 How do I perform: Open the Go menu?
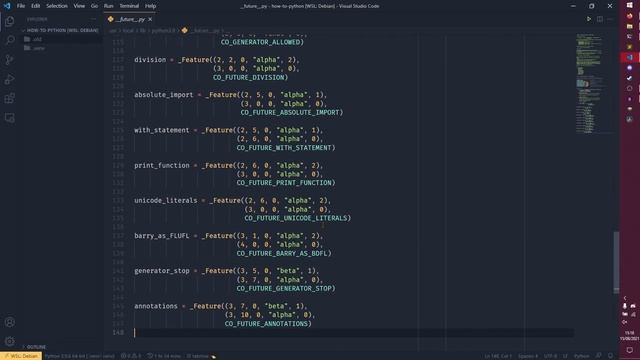94,6
